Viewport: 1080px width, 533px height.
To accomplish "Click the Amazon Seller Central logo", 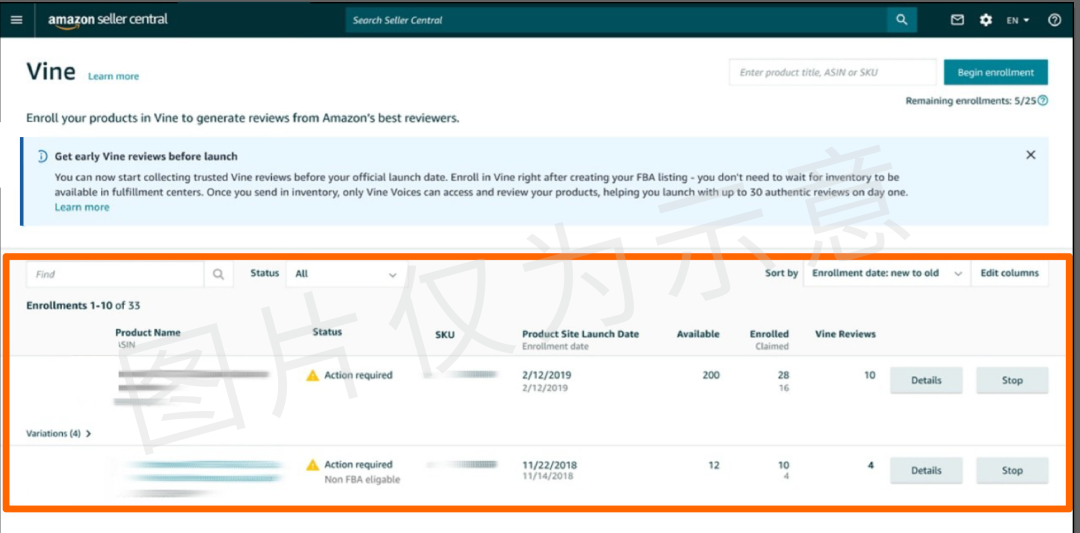I will [108, 20].
